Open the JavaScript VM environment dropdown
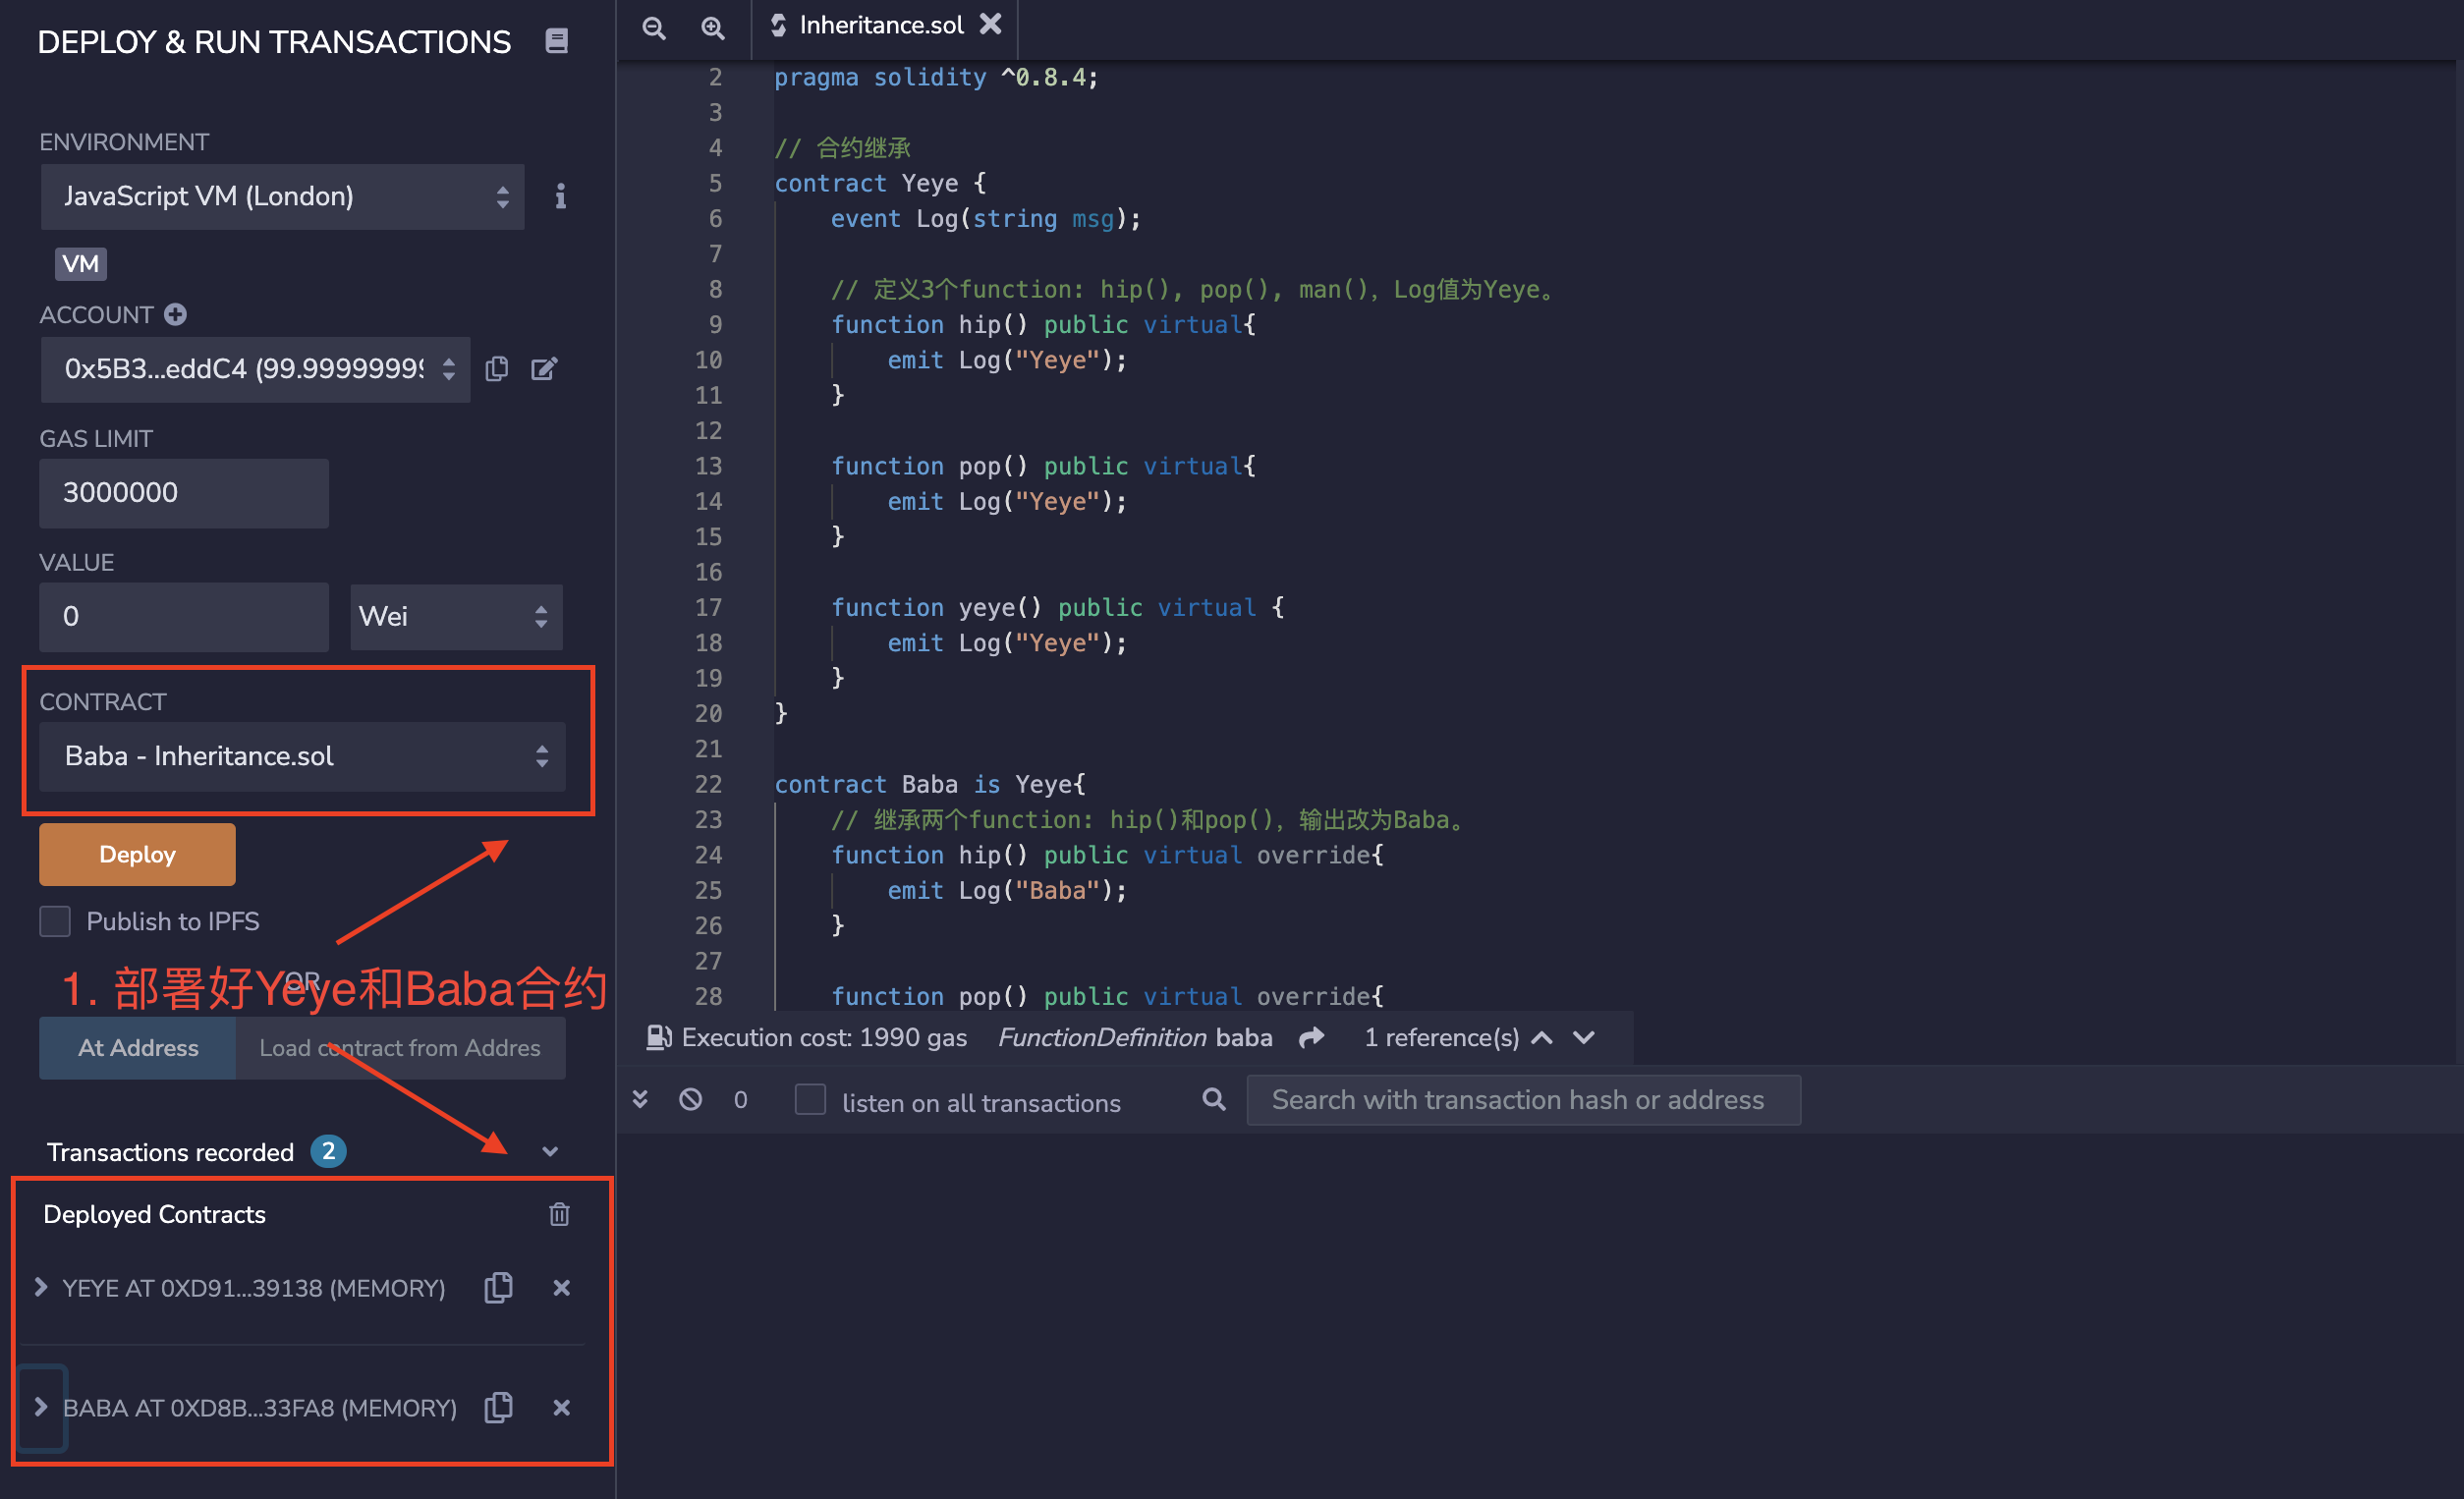This screenshot has width=2464, height=1499. [x=282, y=196]
